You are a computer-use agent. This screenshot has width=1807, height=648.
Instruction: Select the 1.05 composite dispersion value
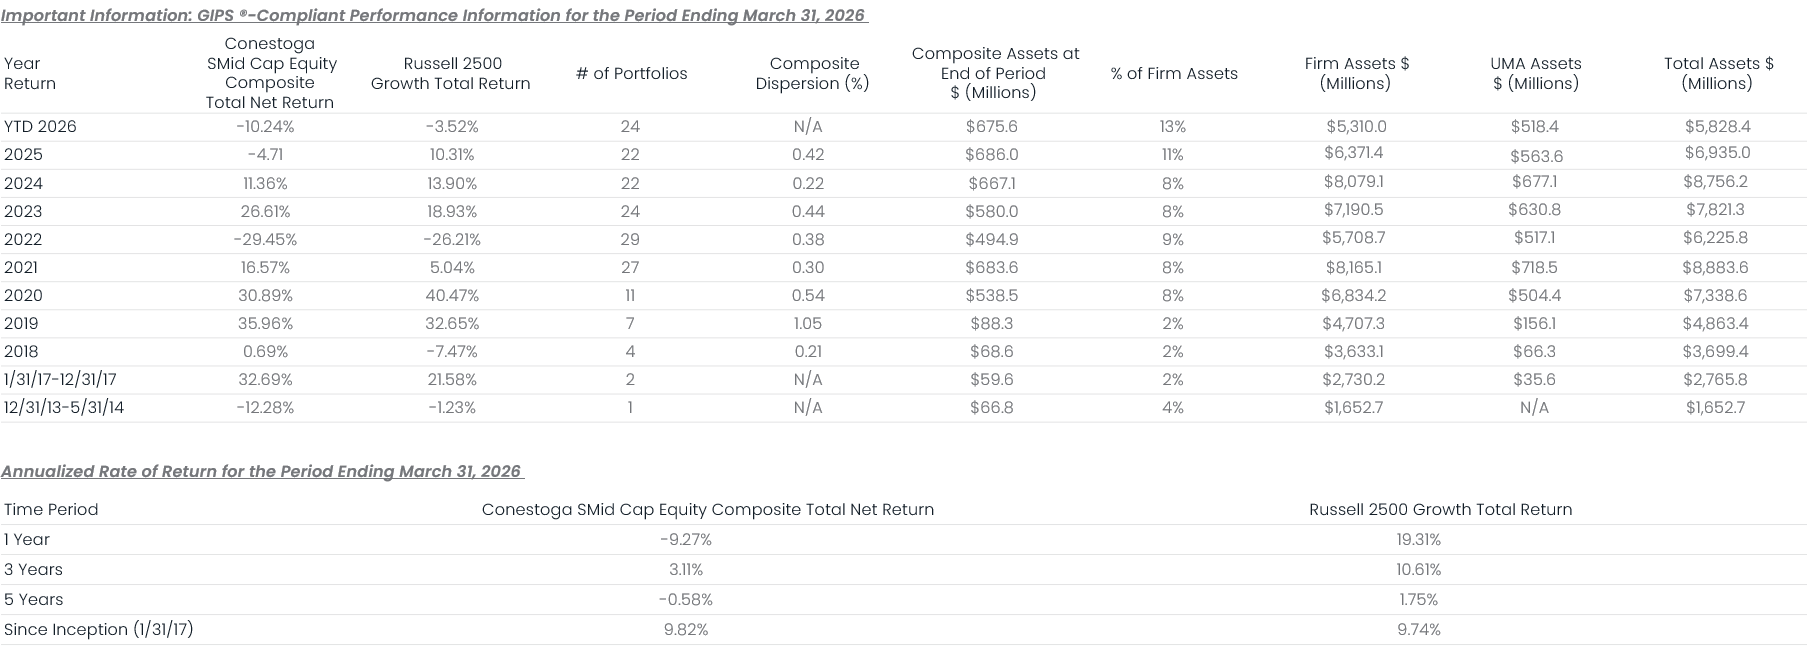click(x=807, y=323)
